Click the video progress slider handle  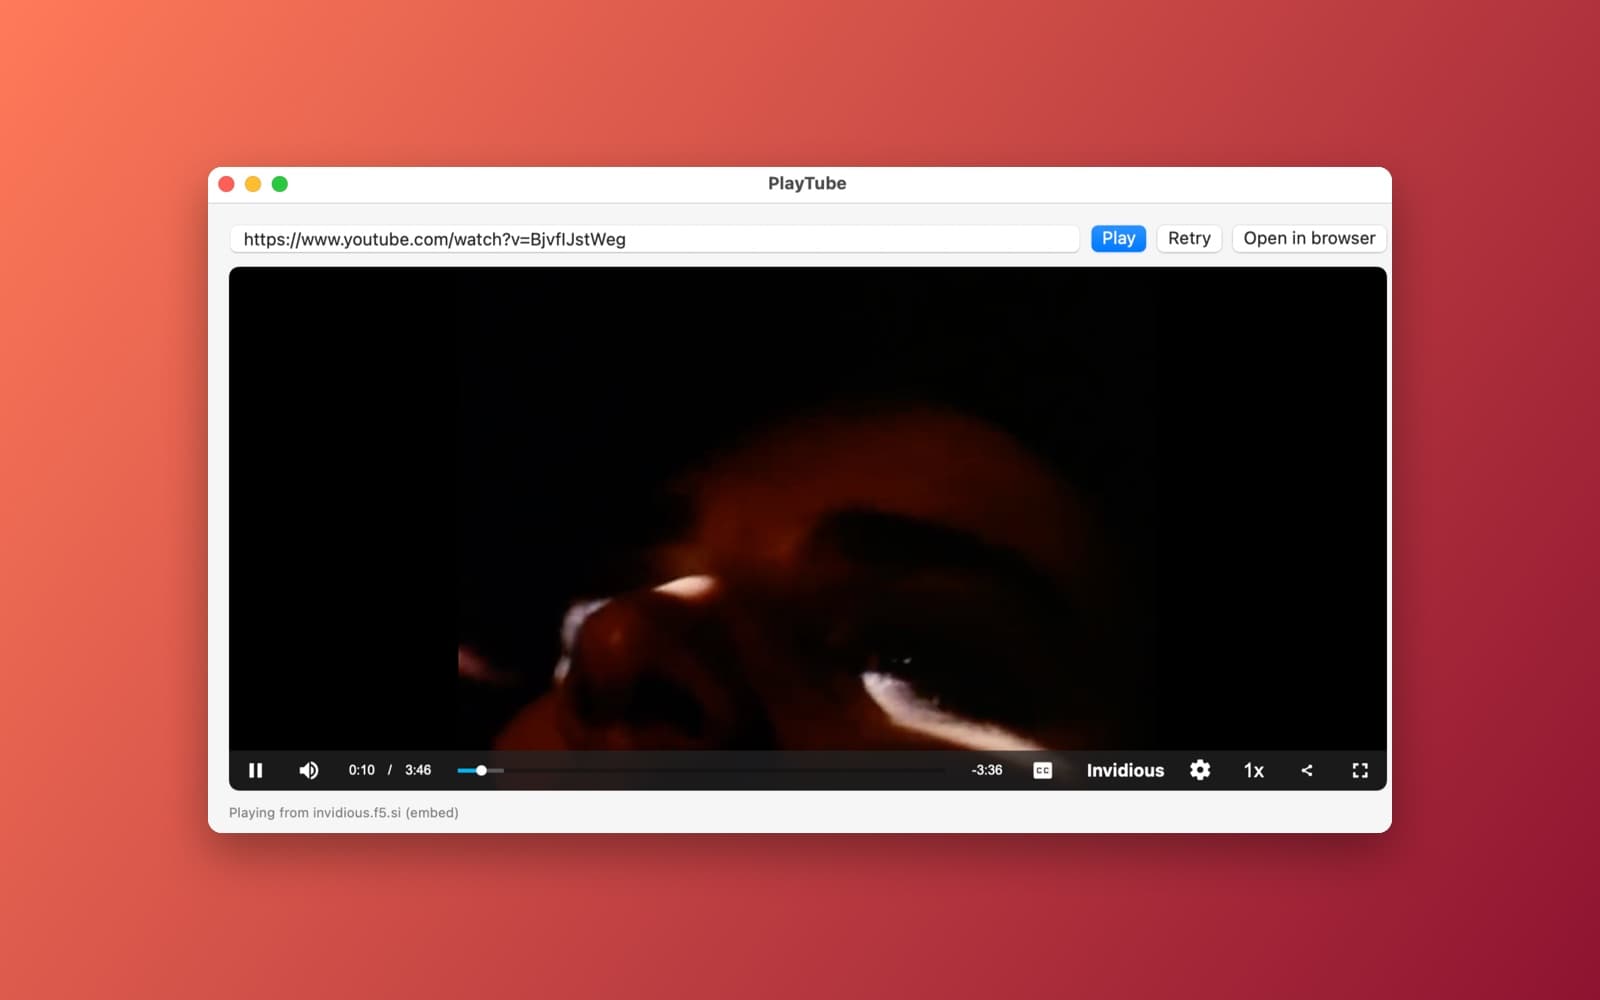[x=481, y=770]
